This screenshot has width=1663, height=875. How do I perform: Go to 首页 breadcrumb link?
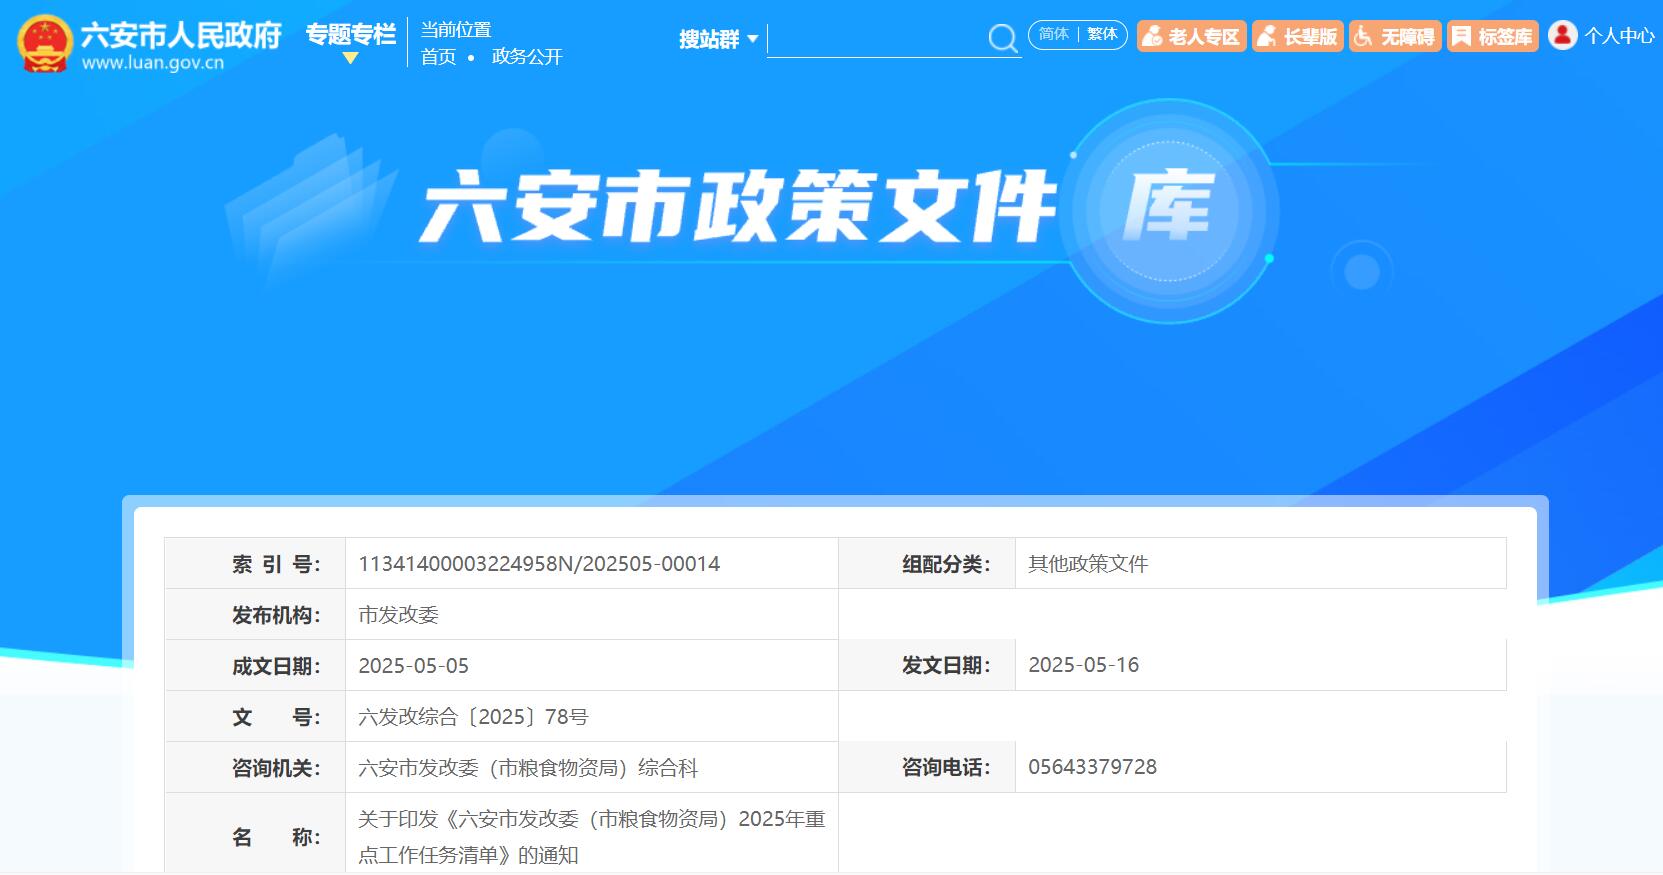coord(438,57)
